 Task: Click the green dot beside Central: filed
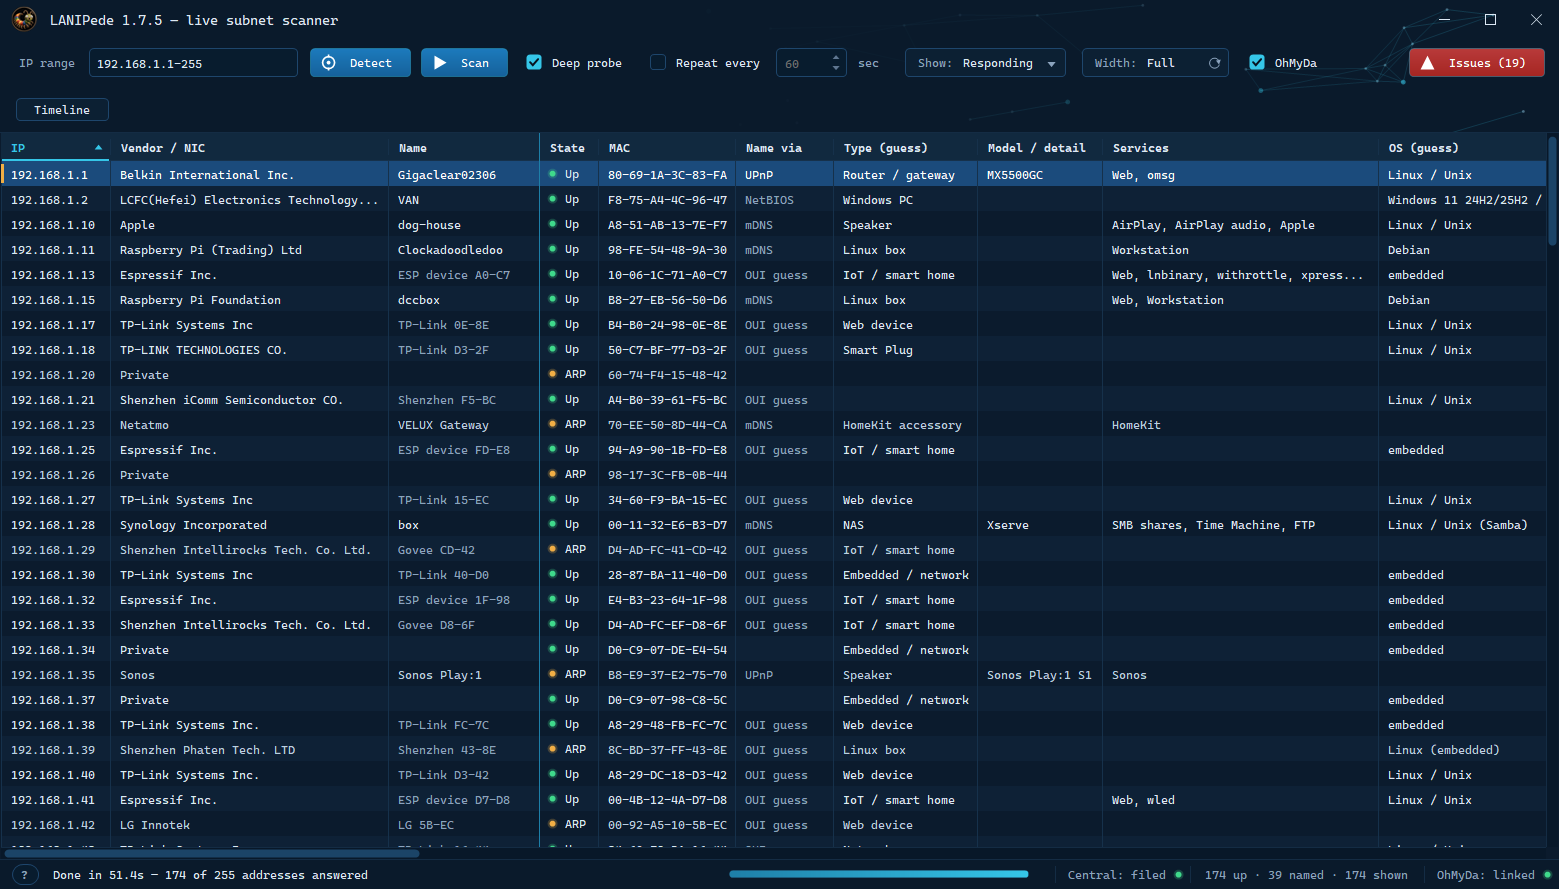pos(1179,875)
